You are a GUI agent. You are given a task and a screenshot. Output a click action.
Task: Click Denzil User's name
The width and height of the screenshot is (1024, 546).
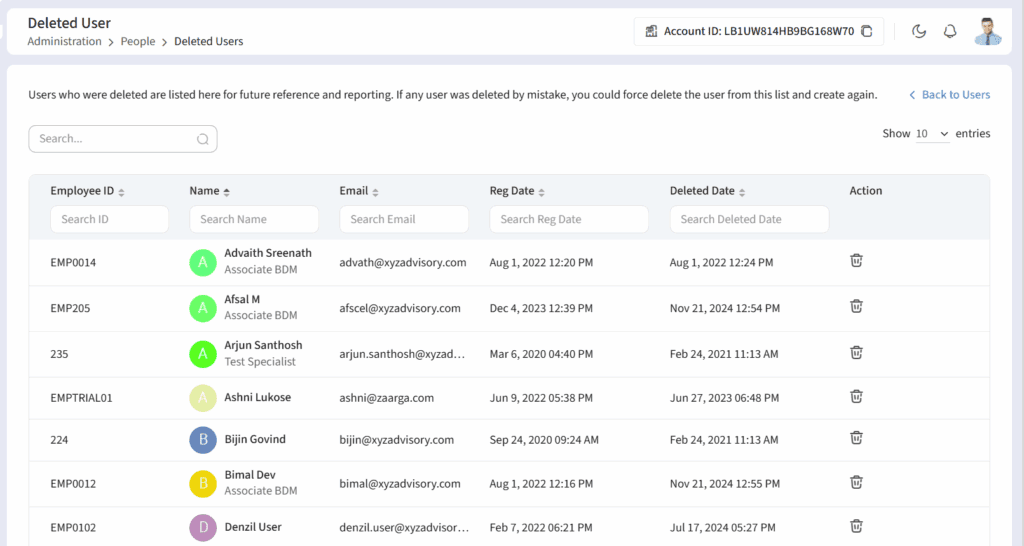point(253,527)
